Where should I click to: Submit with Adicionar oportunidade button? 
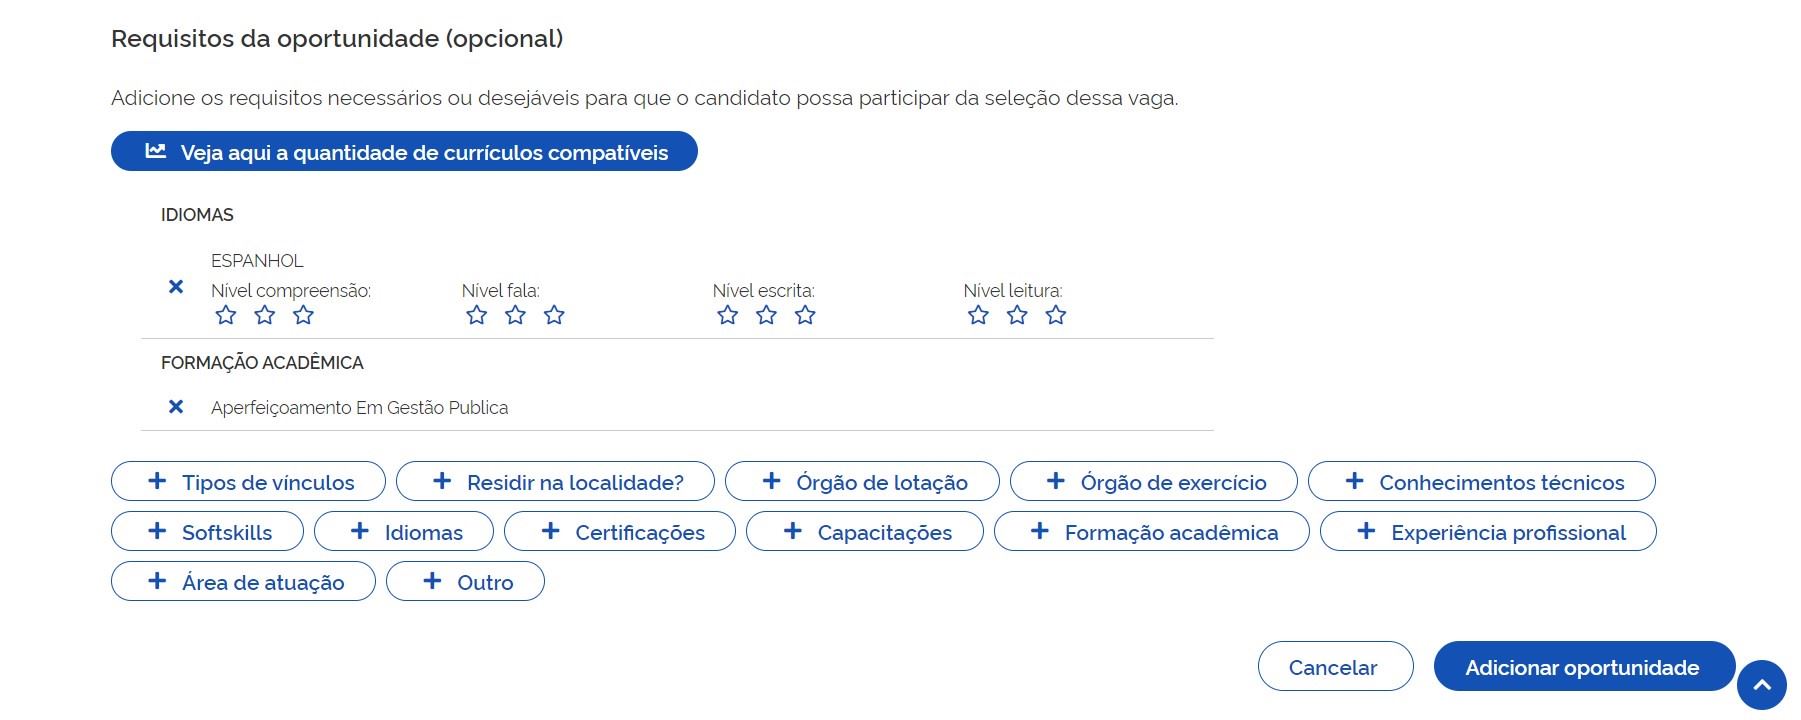coord(1583,667)
